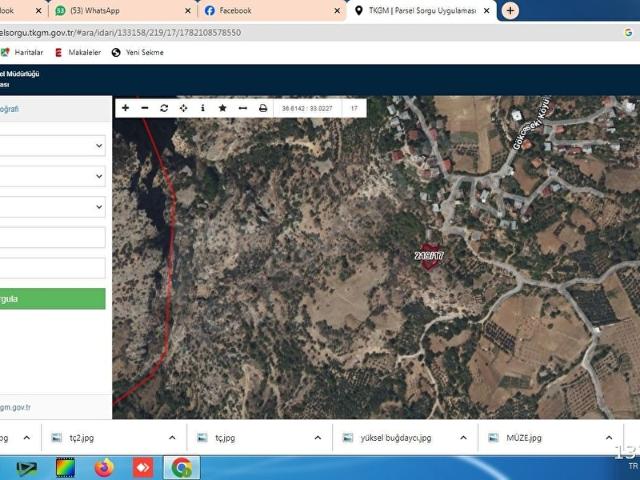Click the star favorites icon on map toolbar
640x480 pixels.
(x=222, y=108)
